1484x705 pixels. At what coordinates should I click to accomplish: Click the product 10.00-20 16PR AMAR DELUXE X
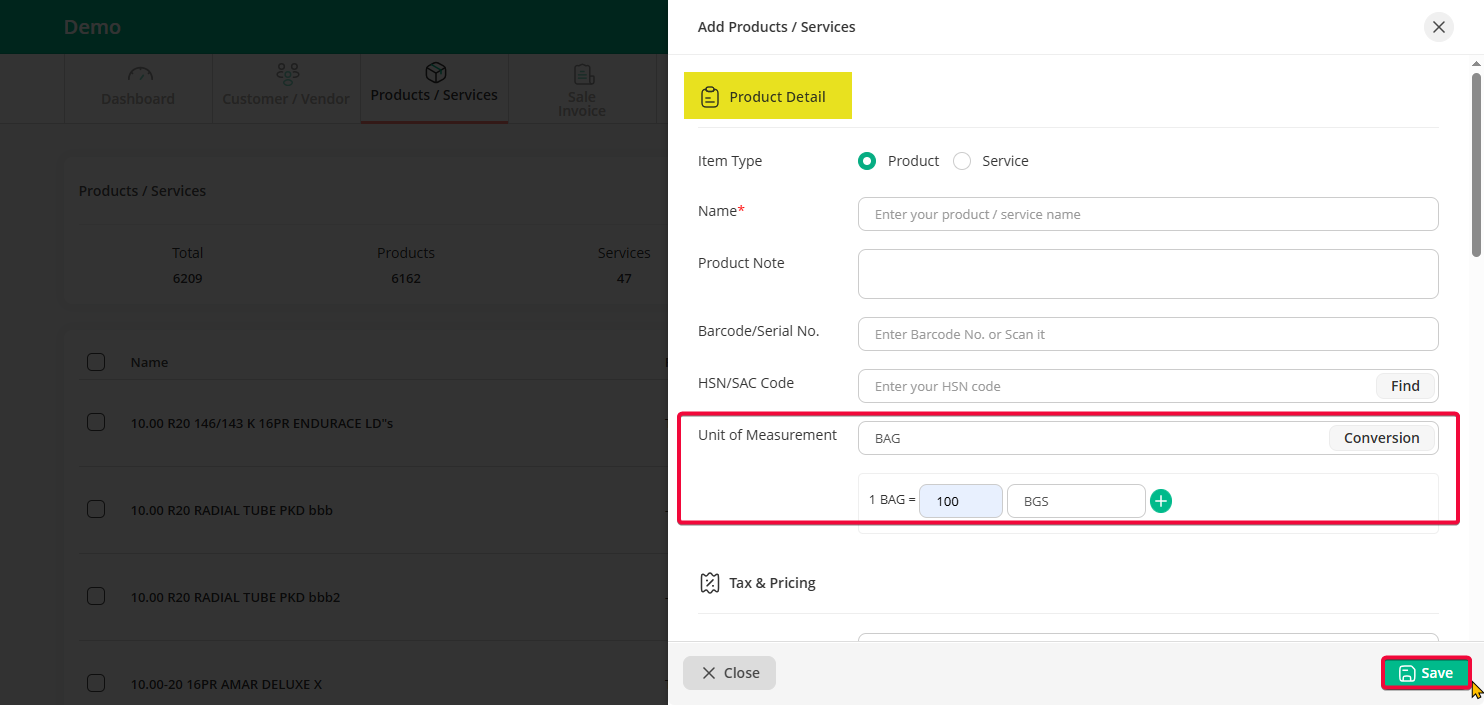click(x=226, y=684)
